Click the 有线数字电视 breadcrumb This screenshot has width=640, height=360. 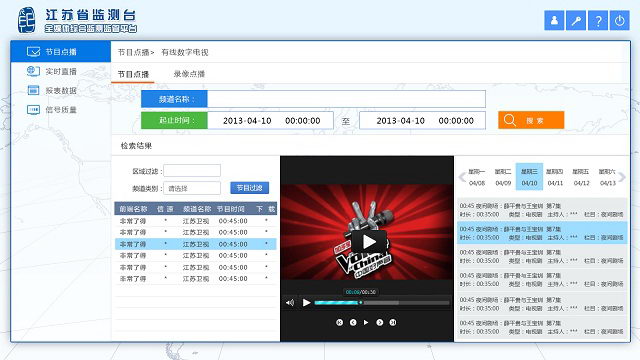(184, 52)
